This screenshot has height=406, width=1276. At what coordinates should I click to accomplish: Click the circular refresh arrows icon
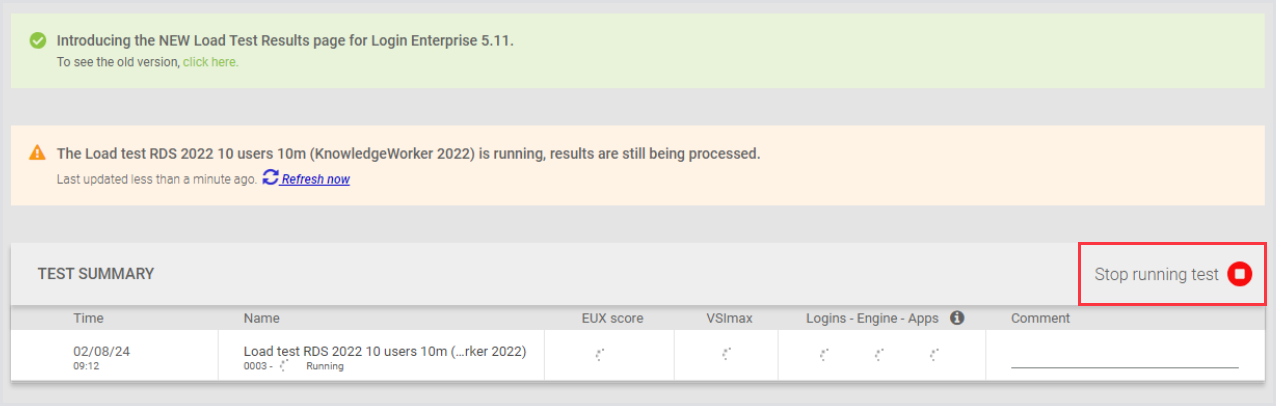click(x=270, y=178)
